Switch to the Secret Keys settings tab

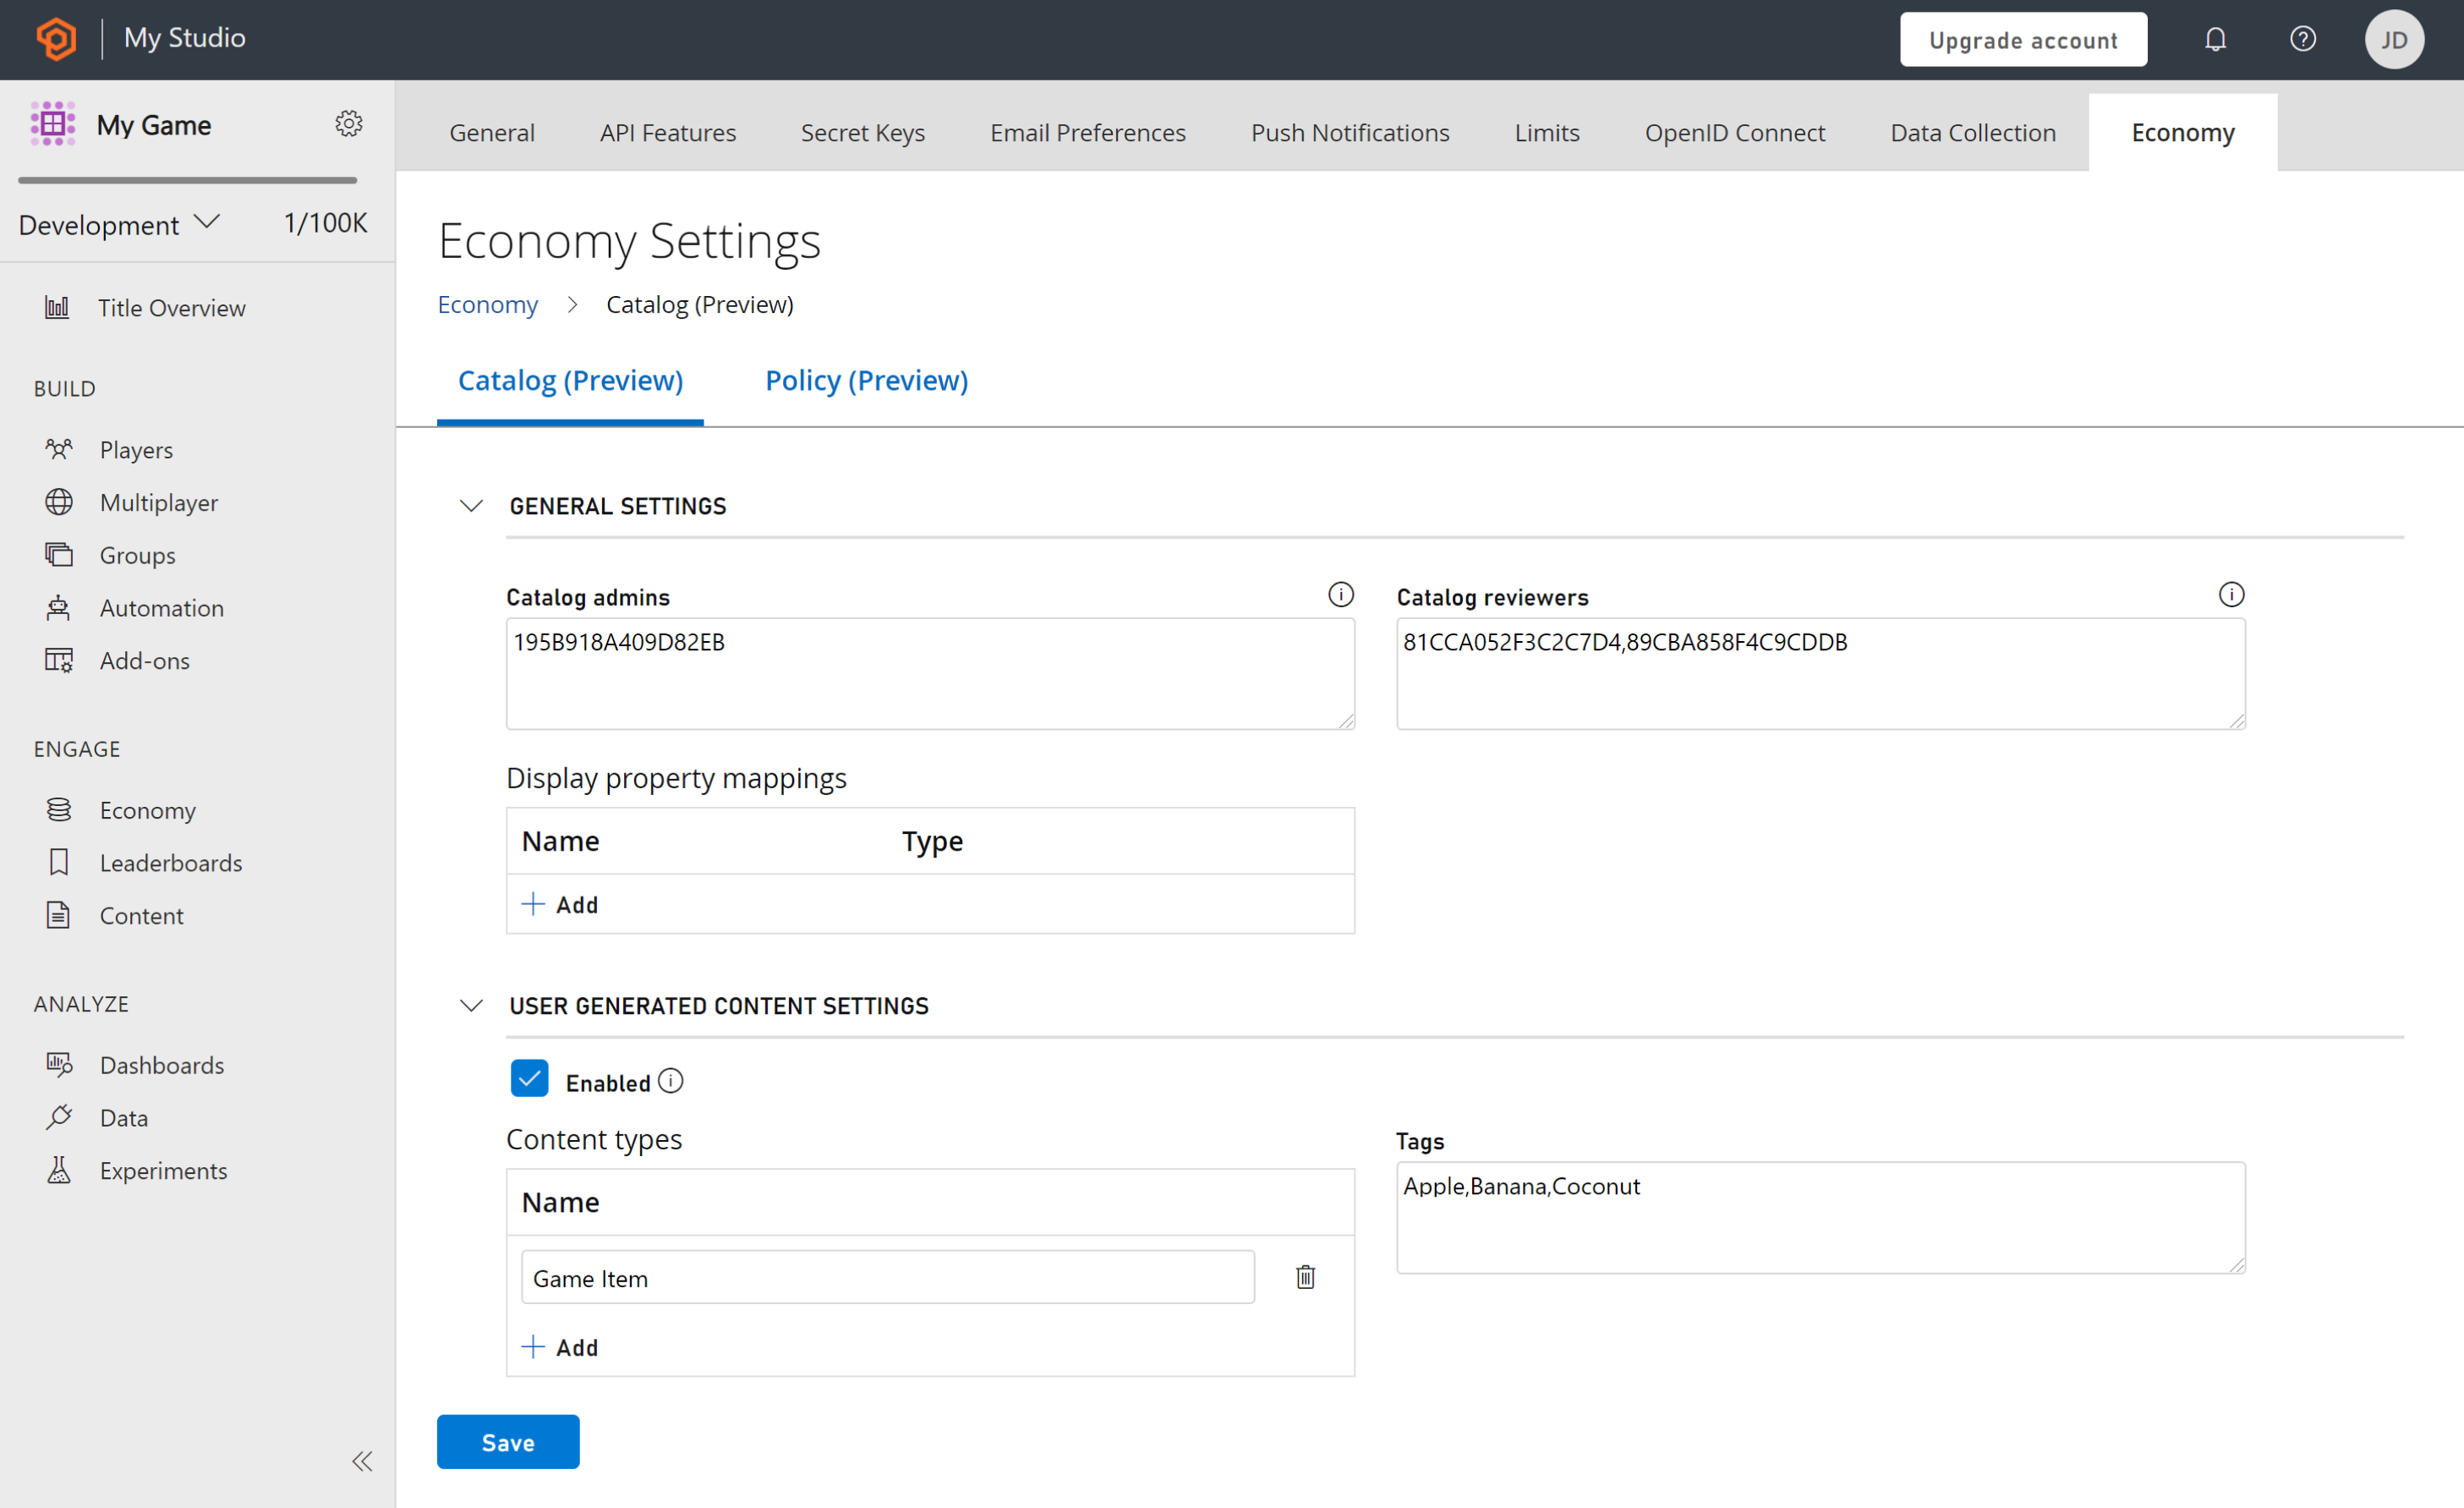point(861,132)
